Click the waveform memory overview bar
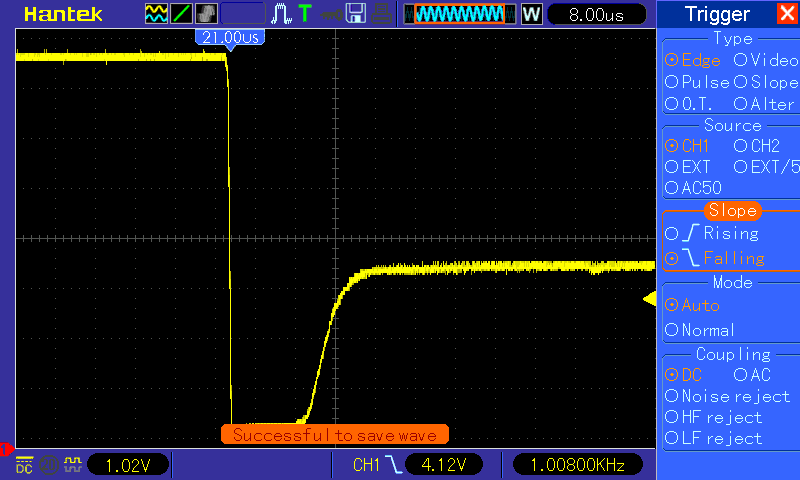800x480 pixels. [459, 14]
